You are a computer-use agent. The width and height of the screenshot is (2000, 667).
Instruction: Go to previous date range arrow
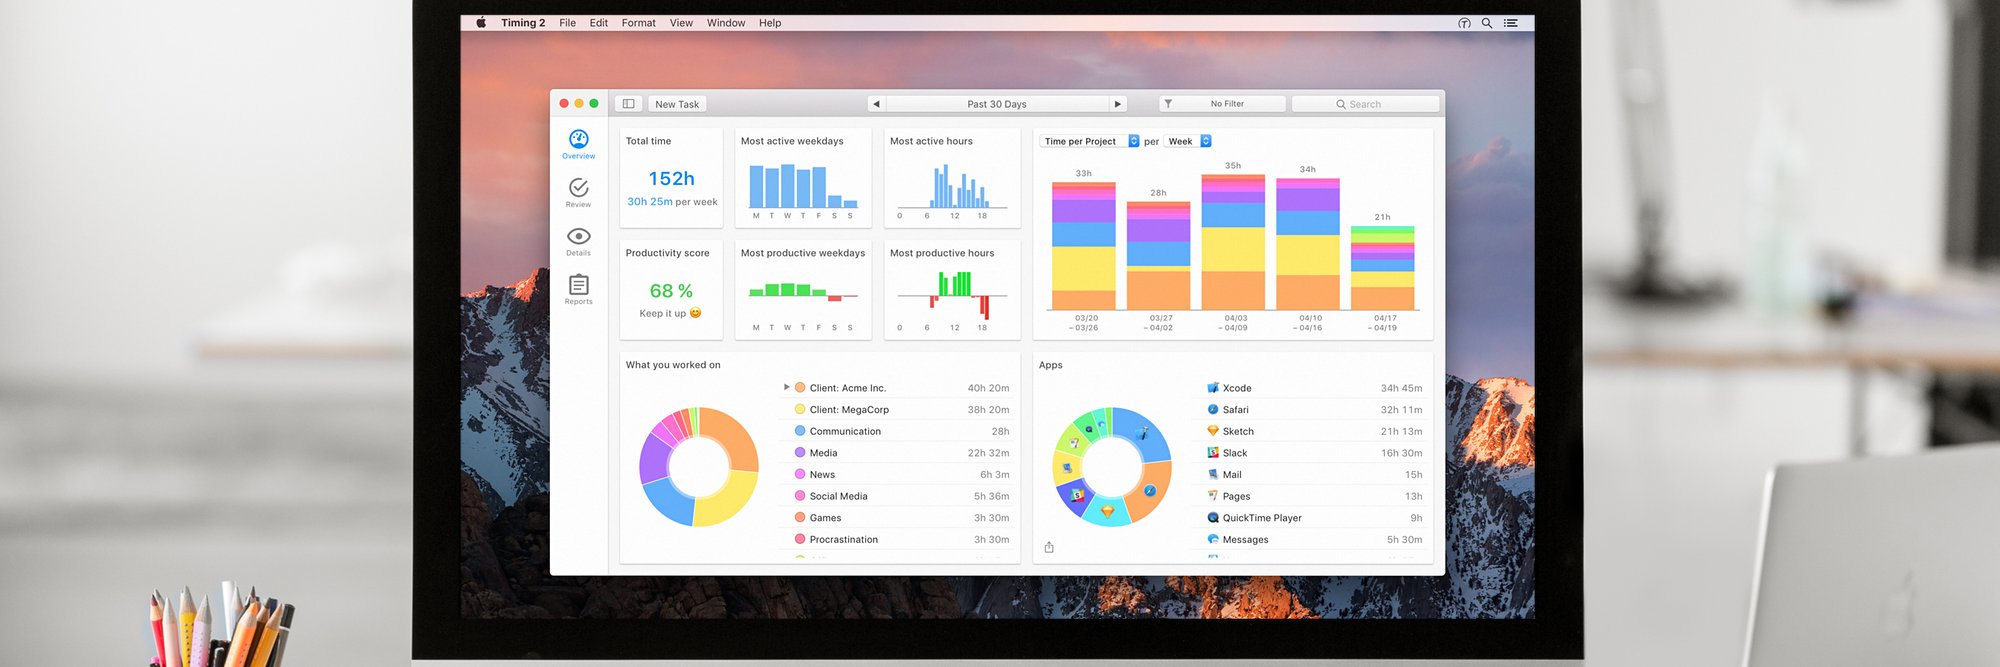pos(876,104)
